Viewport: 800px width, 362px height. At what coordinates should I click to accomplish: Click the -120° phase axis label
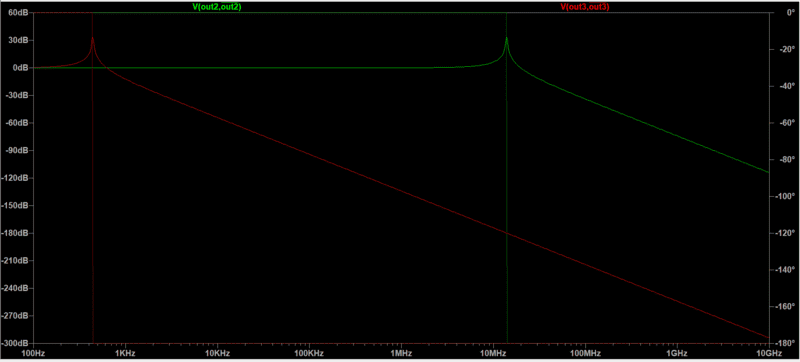[785, 233]
